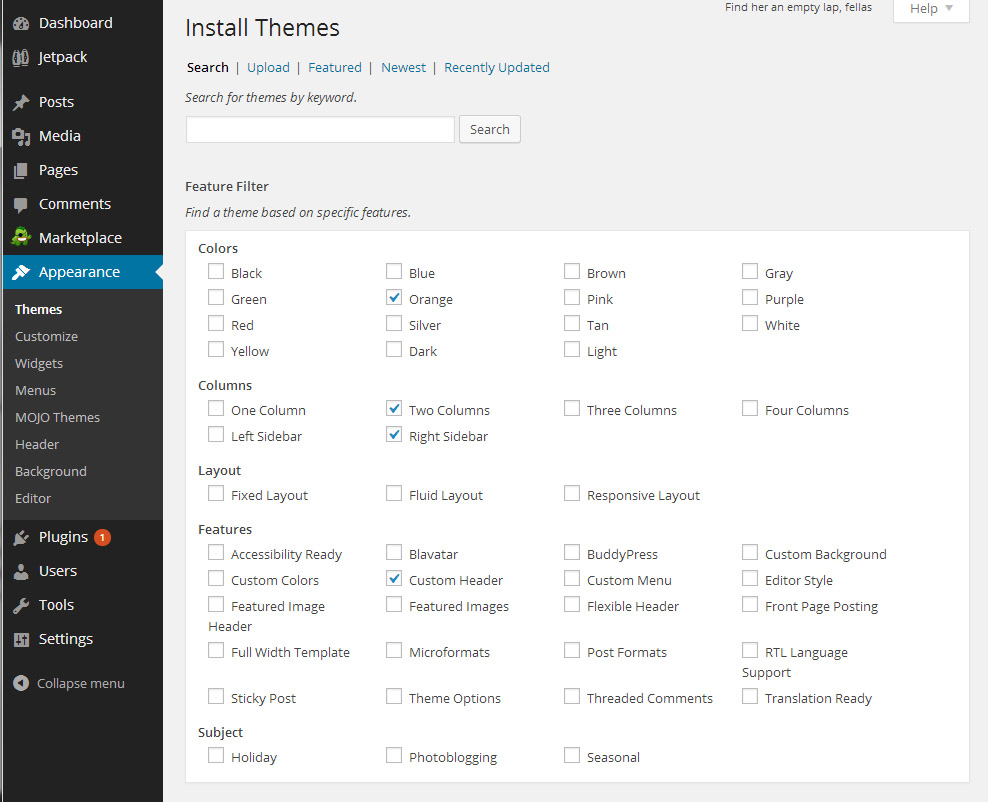The height and width of the screenshot is (802, 988).
Task: Uncheck the Right Sidebar checkbox
Action: tap(394, 435)
